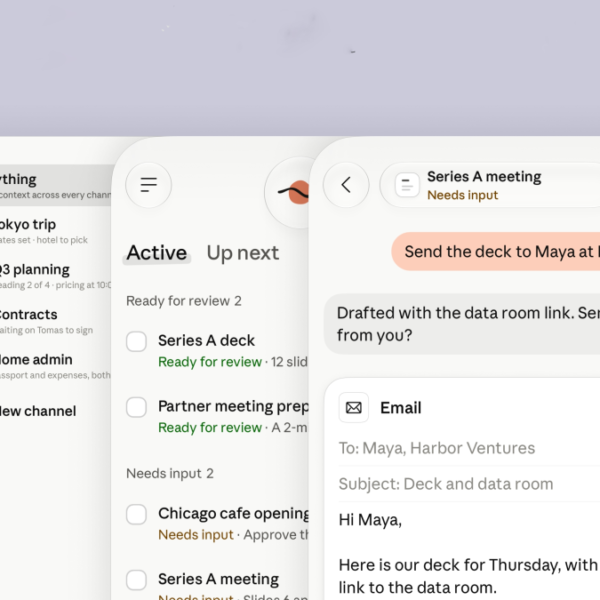
Task: Open the list filter menu icon
Action: 148,185
